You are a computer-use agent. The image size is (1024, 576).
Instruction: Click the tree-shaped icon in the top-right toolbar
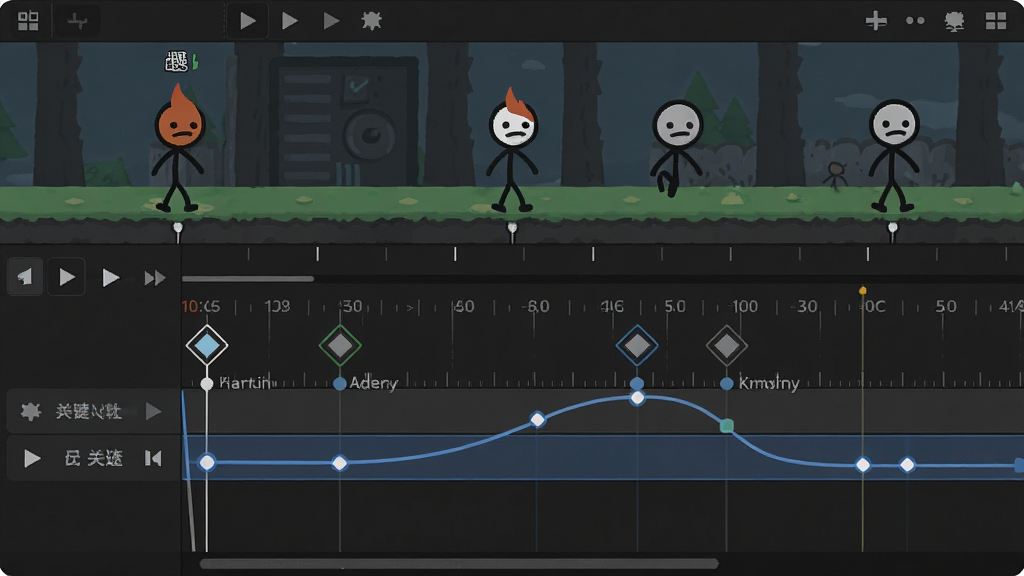point(955,22)
